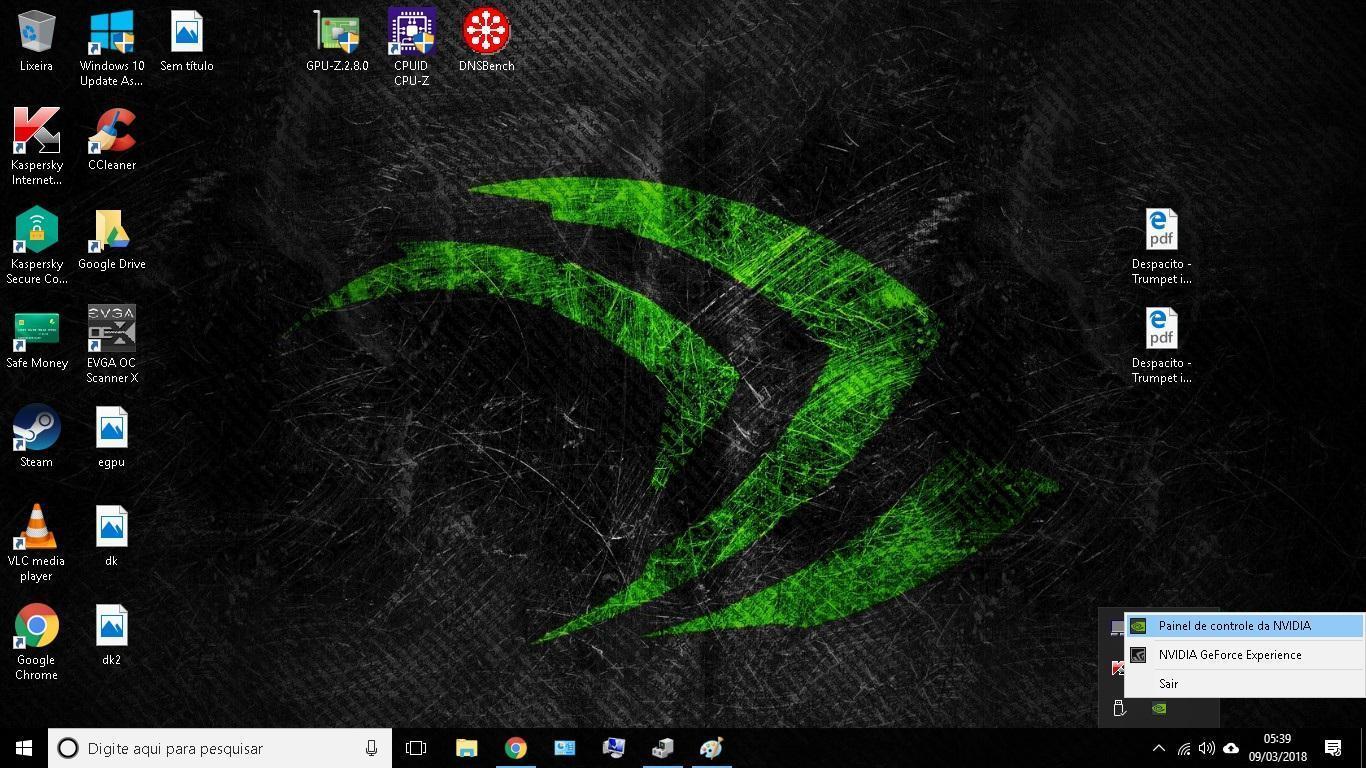Open the devices taskbar icon

[663, 748]
